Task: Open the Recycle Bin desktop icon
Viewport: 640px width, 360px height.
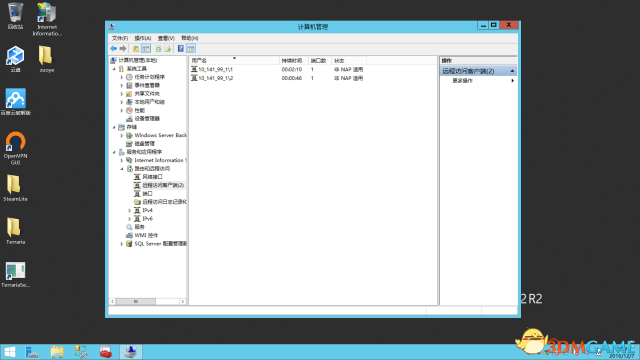Action: click(16, 16)
